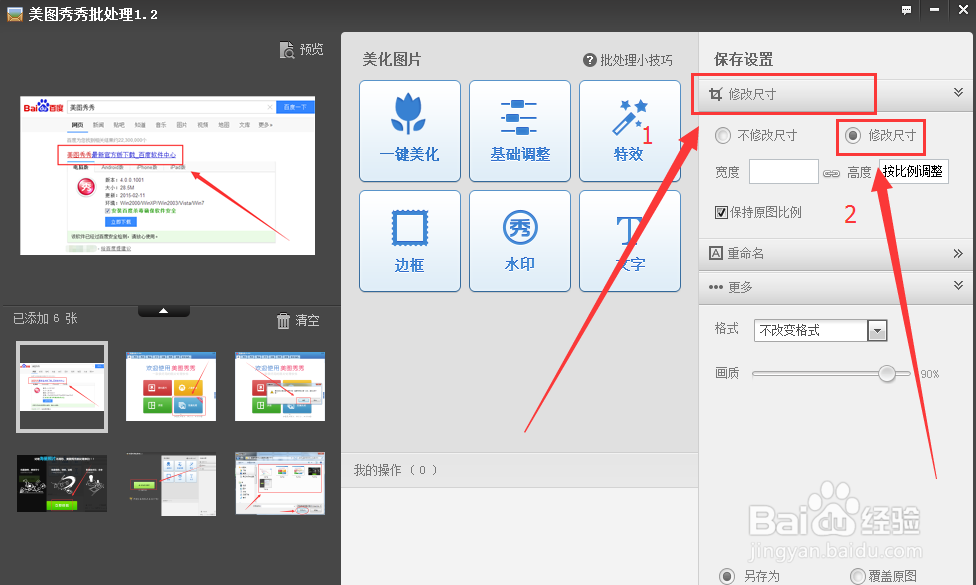Open the 文字 text tool
Screen dimensions: 976x585
629,241
